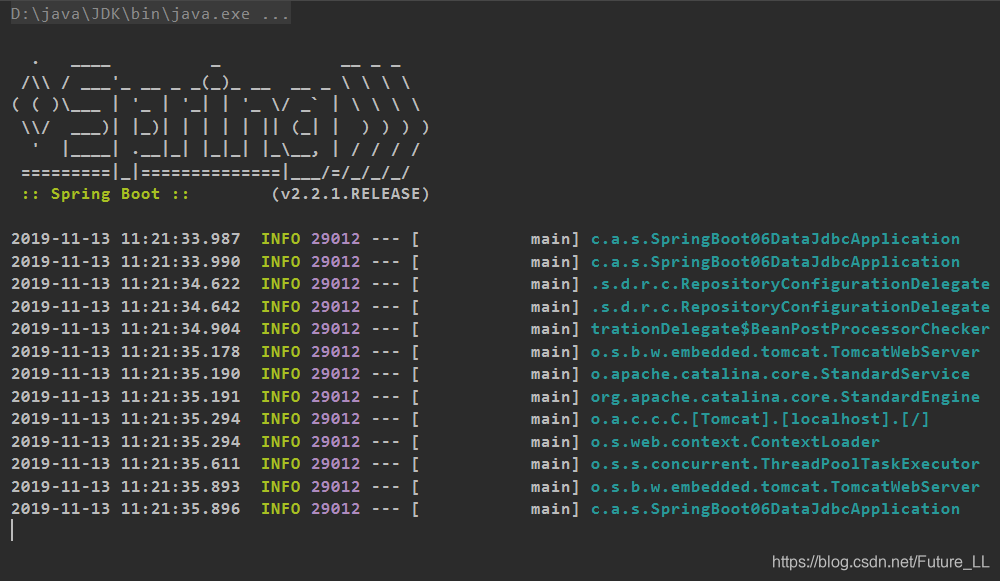This screenshot has height=581, width=1000.
Task: Click the timestamp "11:21:35.896"
Action: pyautogui.click(x=180, y=509)
